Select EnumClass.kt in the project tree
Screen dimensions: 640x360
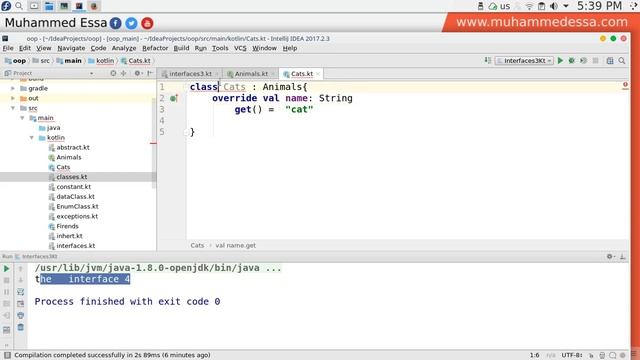pyautogui.click(x=78, y=207)
